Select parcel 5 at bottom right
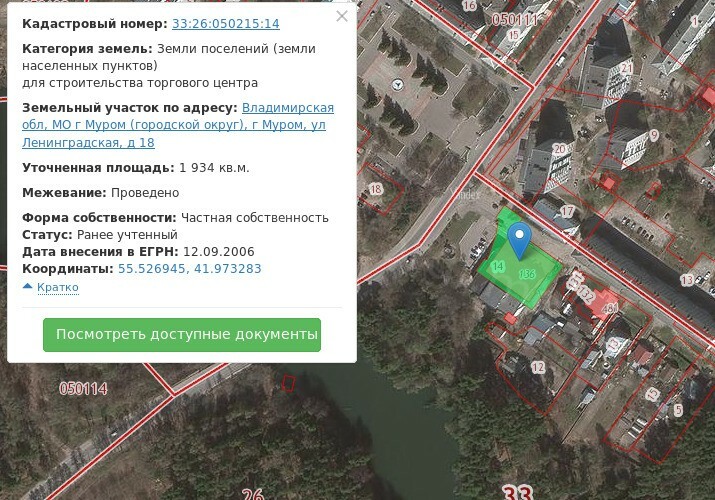 [678, 410]
